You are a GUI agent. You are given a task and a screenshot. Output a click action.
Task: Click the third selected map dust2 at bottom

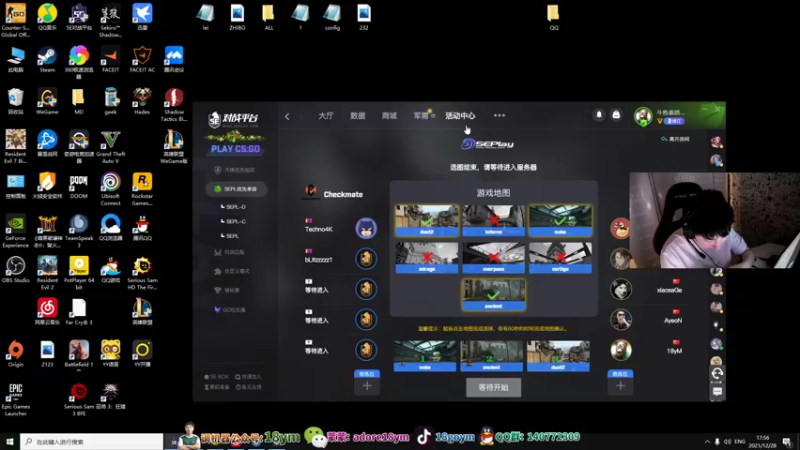point(558,356)
